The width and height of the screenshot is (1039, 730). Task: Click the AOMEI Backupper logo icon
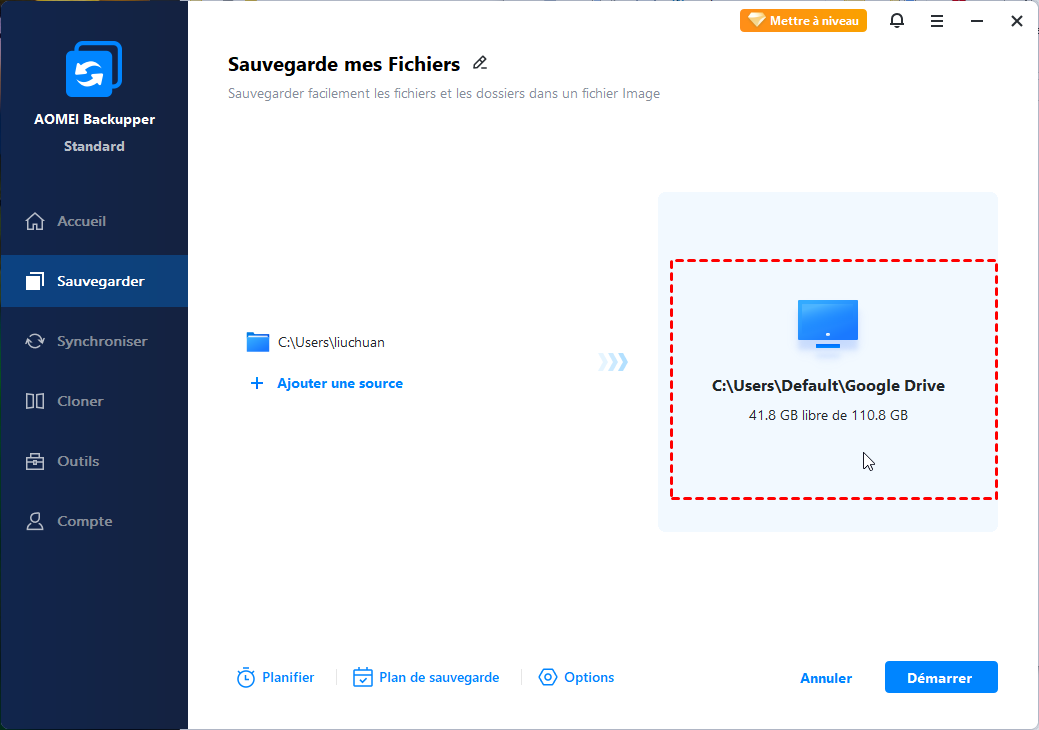point(94,69)
